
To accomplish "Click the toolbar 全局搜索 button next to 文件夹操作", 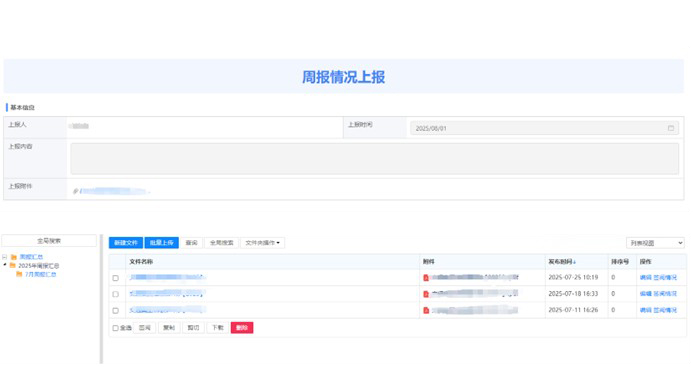I will click(221, 243).
